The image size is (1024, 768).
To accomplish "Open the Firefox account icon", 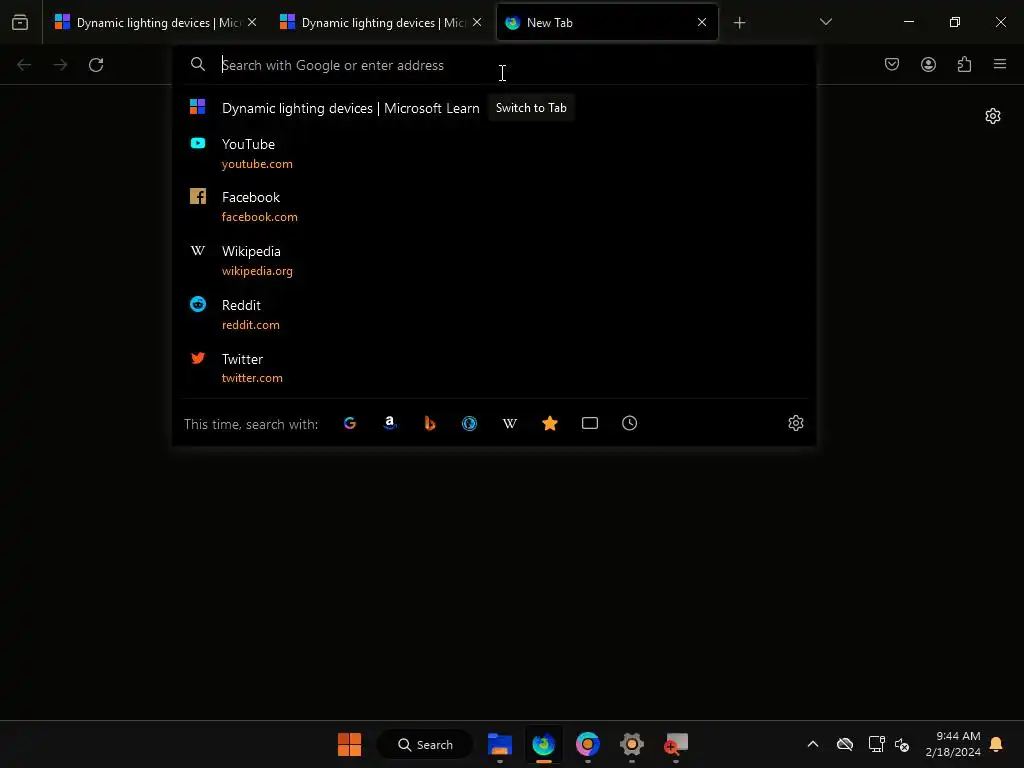I will [x=928, y=64].
